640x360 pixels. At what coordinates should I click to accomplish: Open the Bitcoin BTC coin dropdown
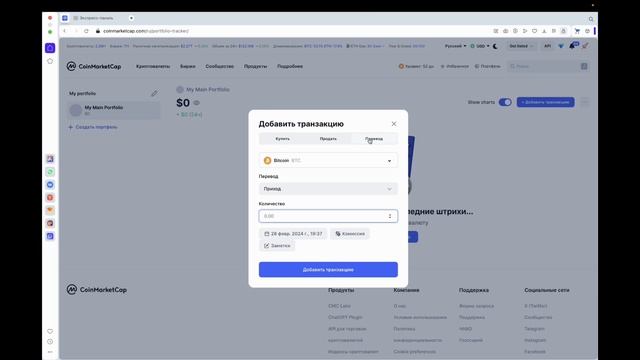[328, 160]
